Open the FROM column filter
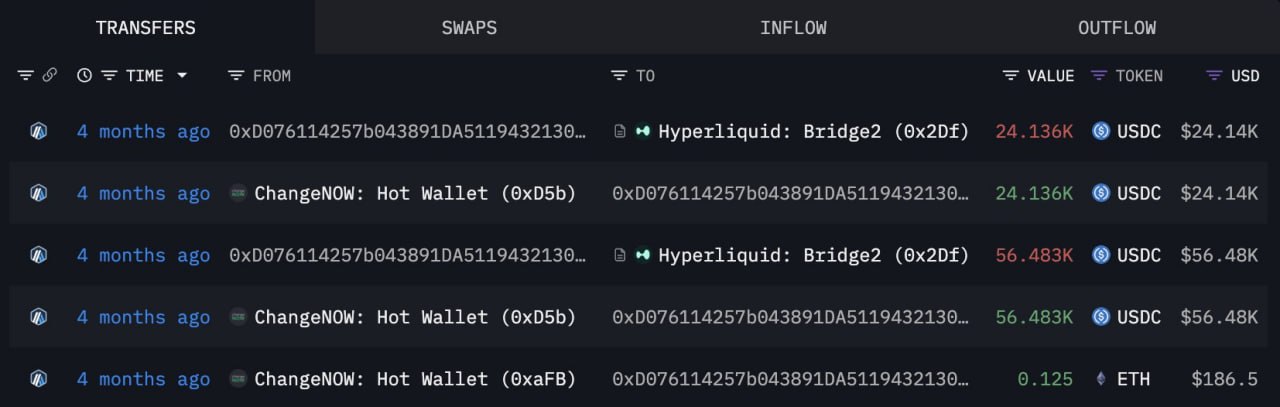 [x=236, y=76]
